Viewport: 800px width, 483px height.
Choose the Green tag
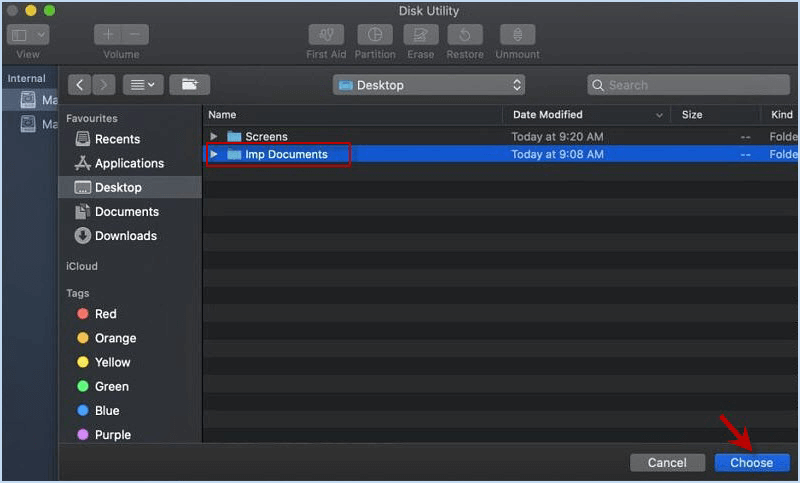[x=103, y=387]
